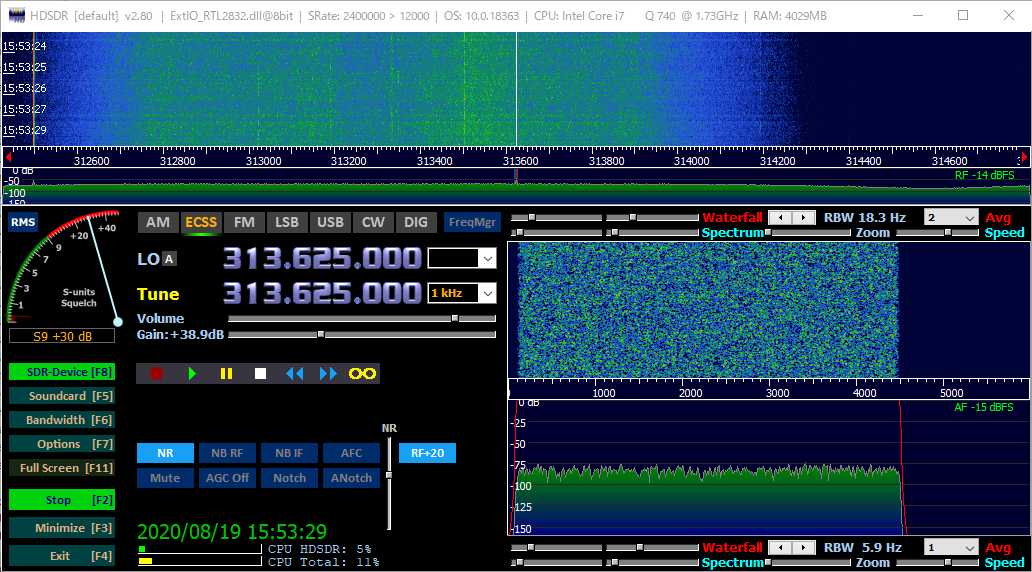Click the lower panel left arrow stepper
The image size is (1032, 572).
[x=781, y=548]
